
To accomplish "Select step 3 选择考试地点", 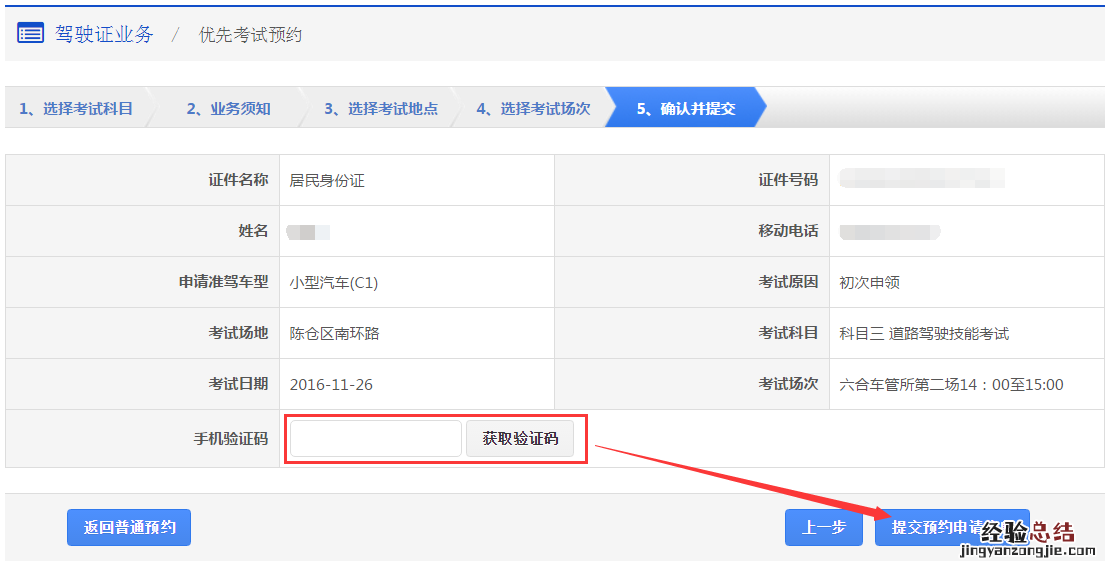I will coord(381,109).
